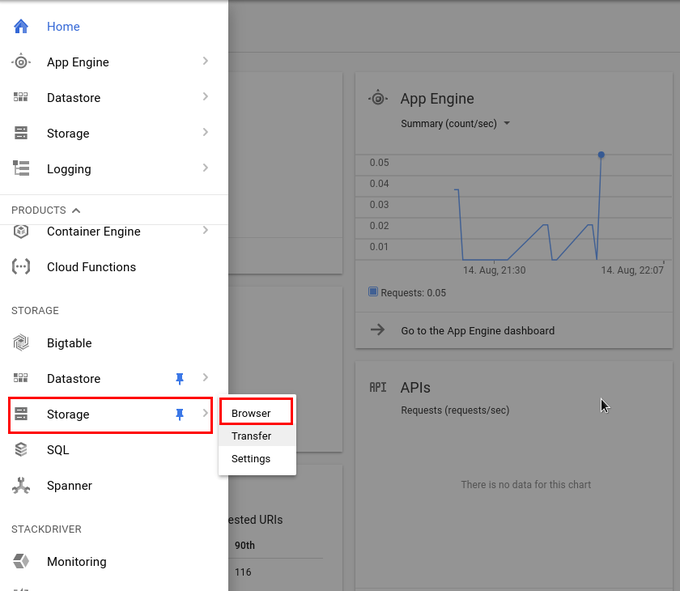Click the 'There is no data for this chart' text
This screenshot has height=591, width=680.
pos(526,485)
